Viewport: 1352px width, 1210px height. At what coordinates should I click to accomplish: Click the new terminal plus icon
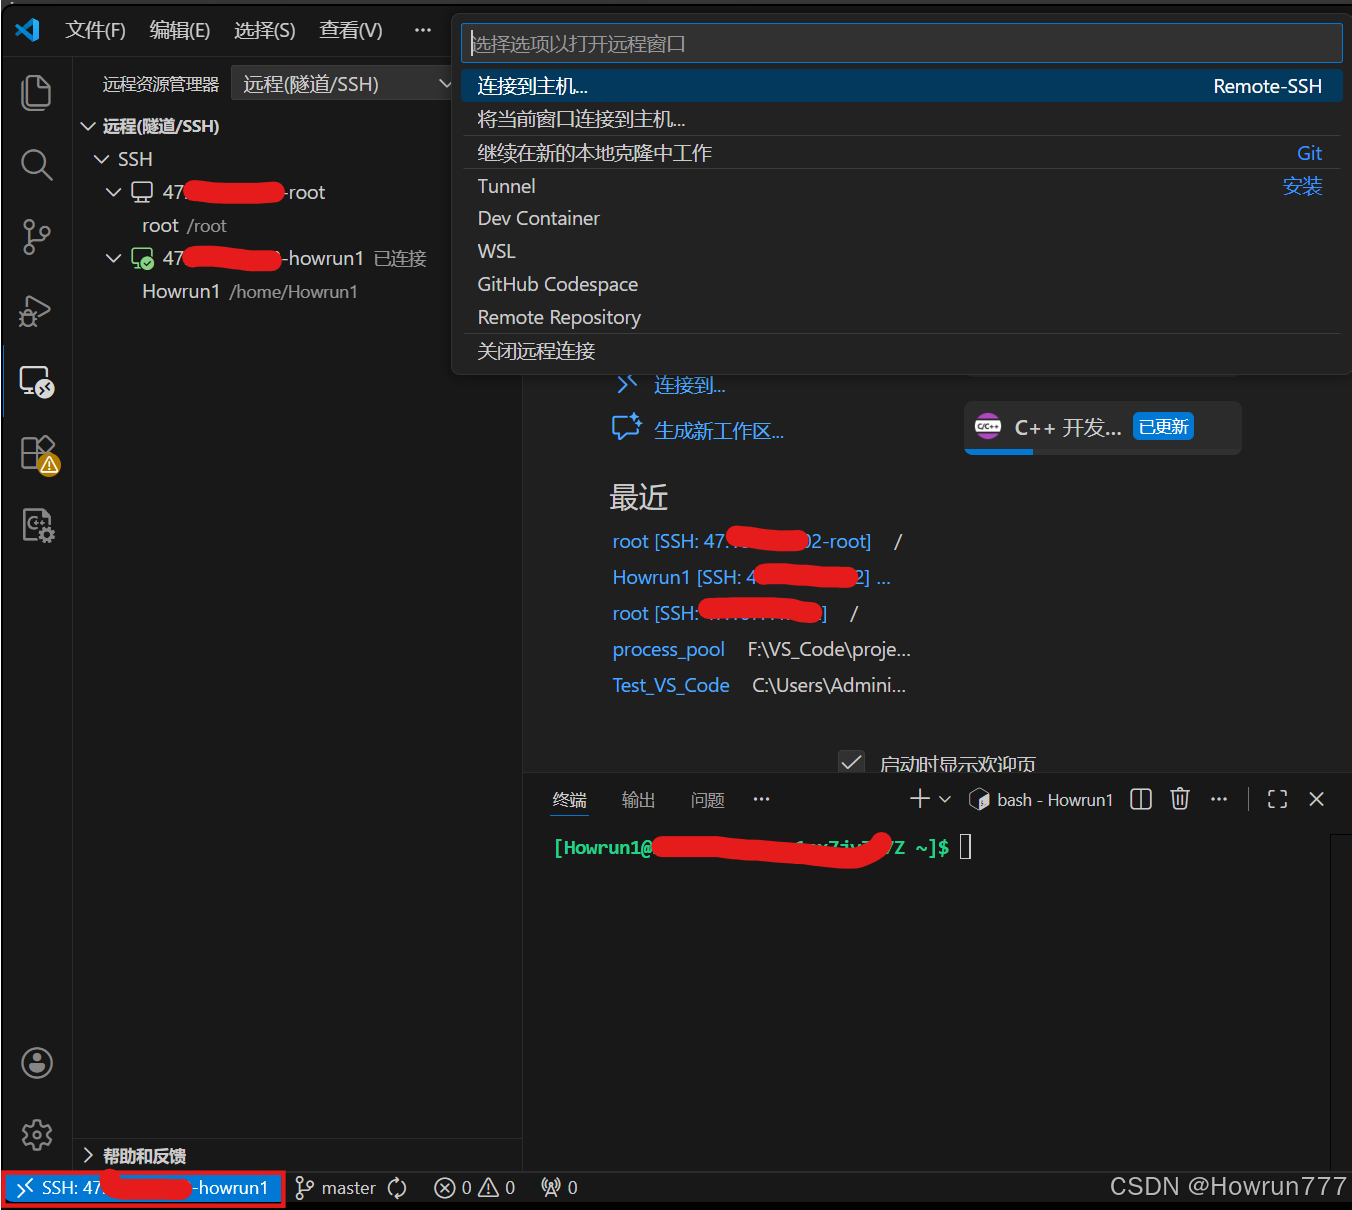click(x=920, y=799)
